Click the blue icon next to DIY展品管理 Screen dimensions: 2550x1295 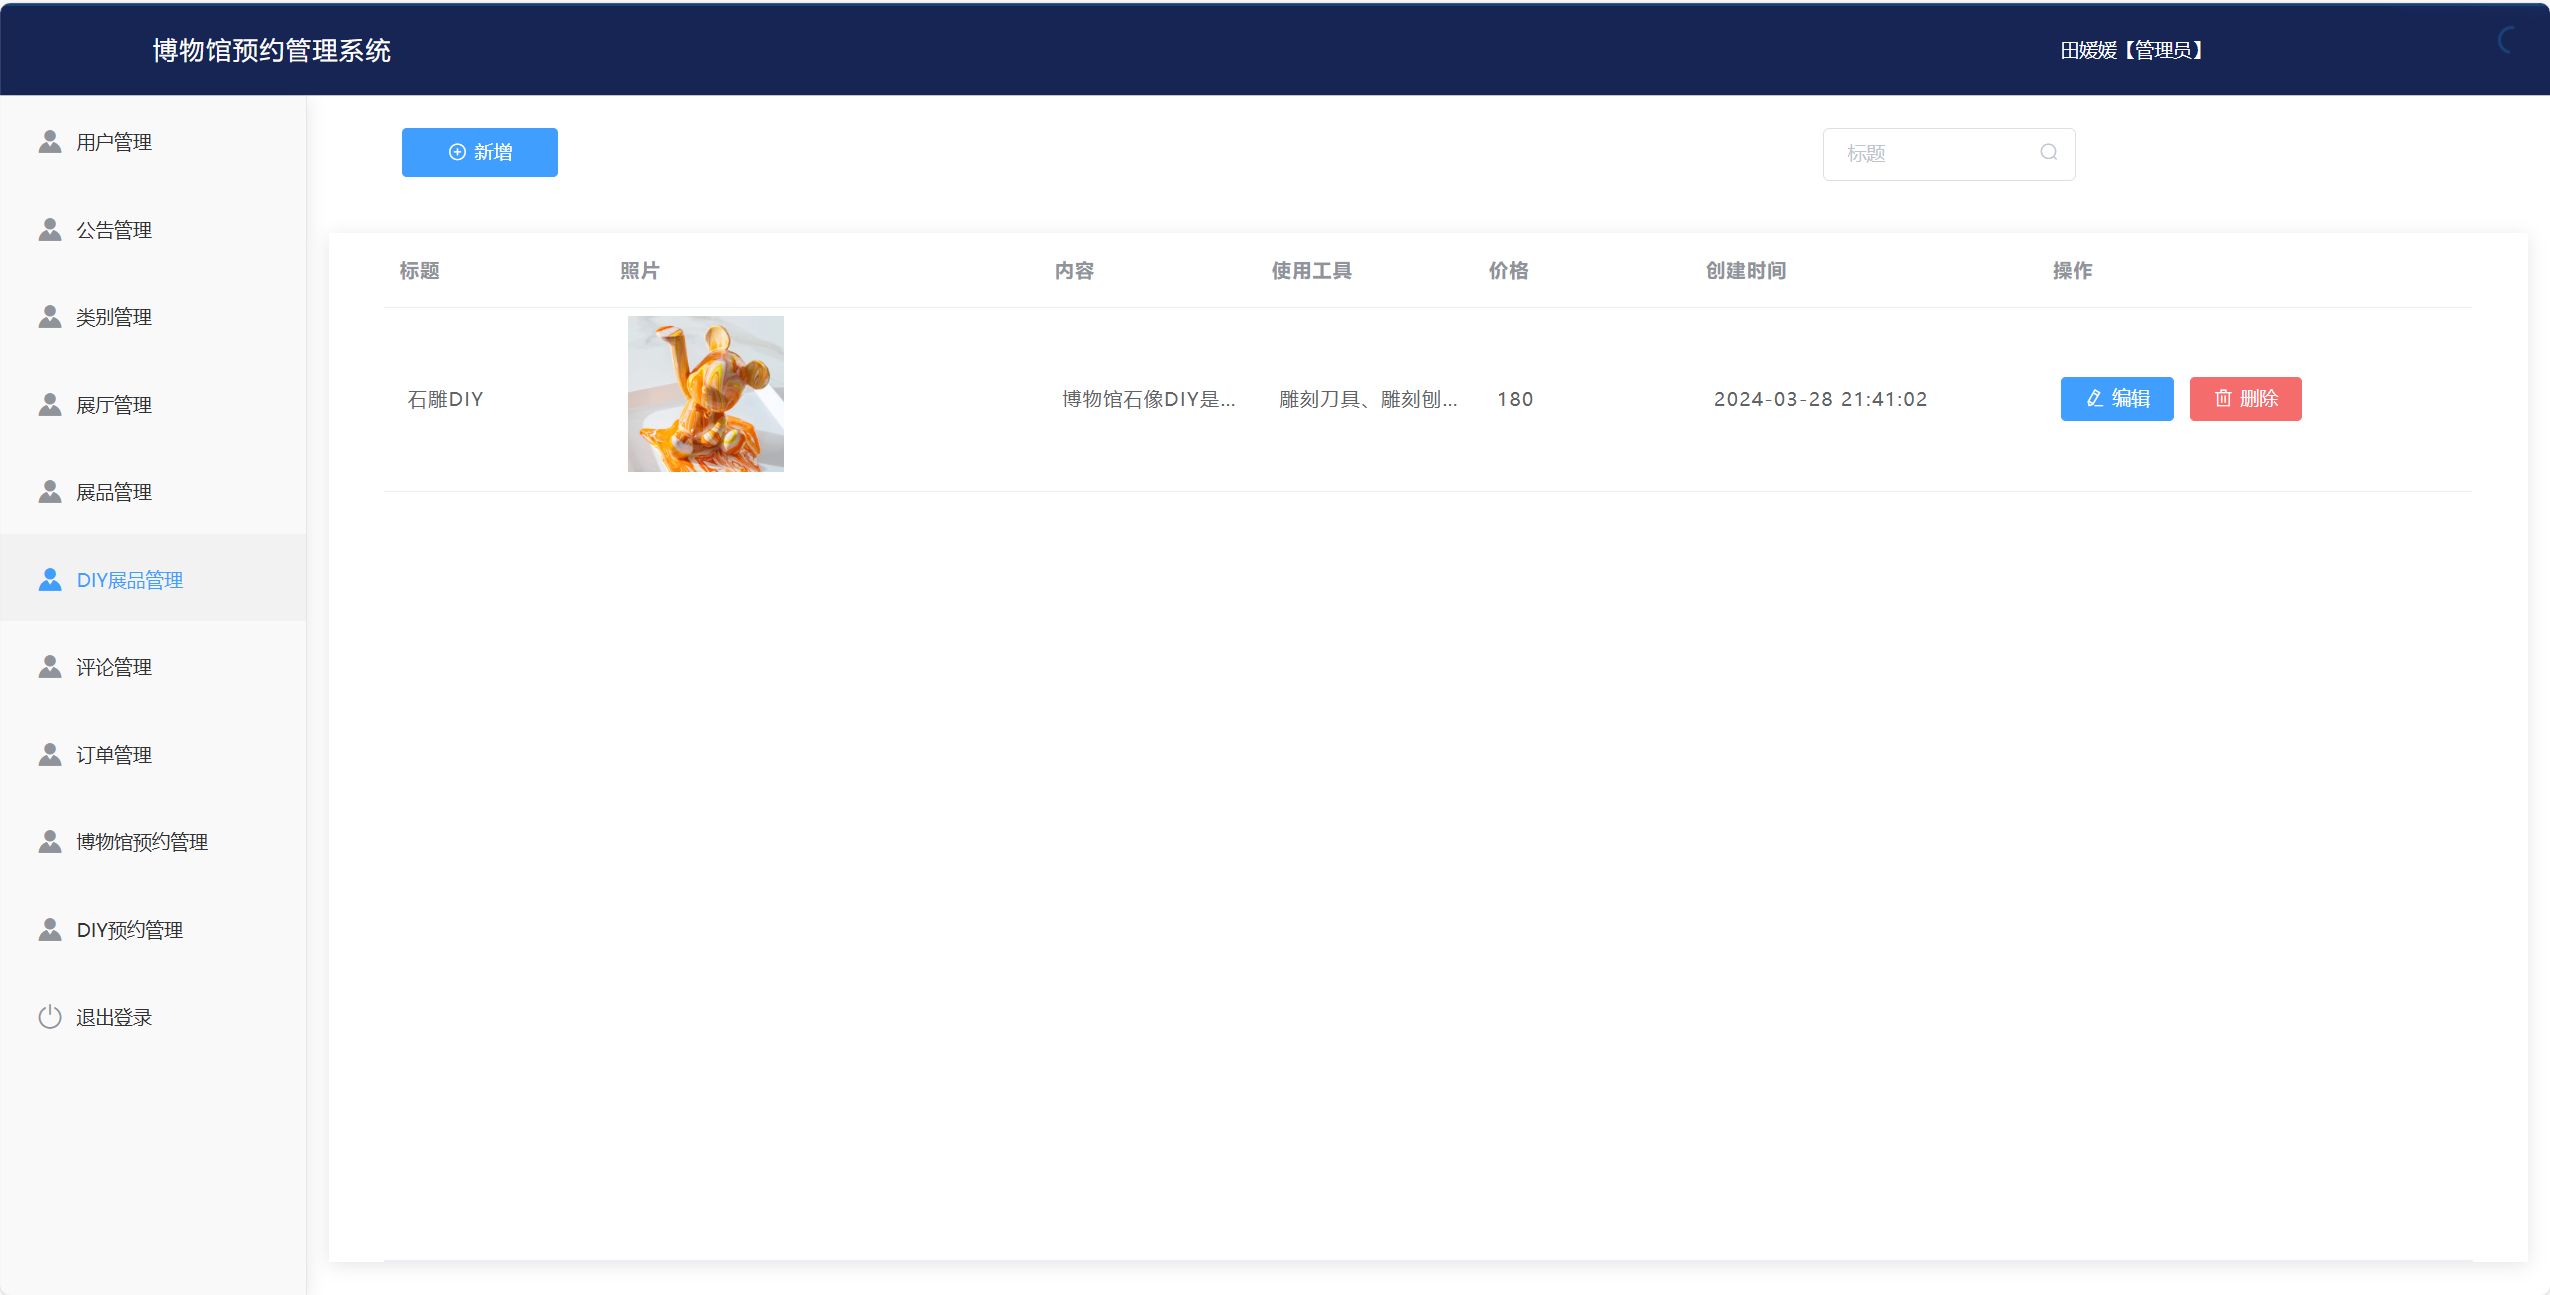[50, 580]
